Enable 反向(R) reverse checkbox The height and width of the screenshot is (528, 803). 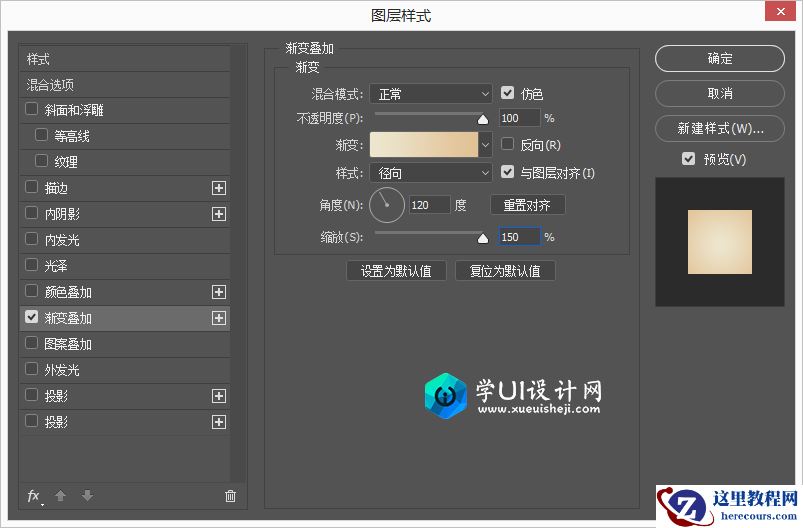508,144
